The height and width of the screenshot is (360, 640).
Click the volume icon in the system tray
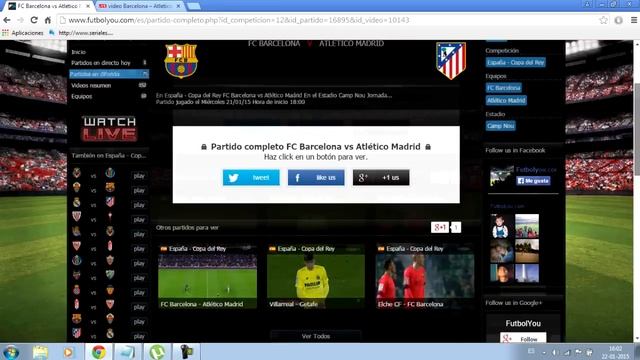tap(555, 352)
